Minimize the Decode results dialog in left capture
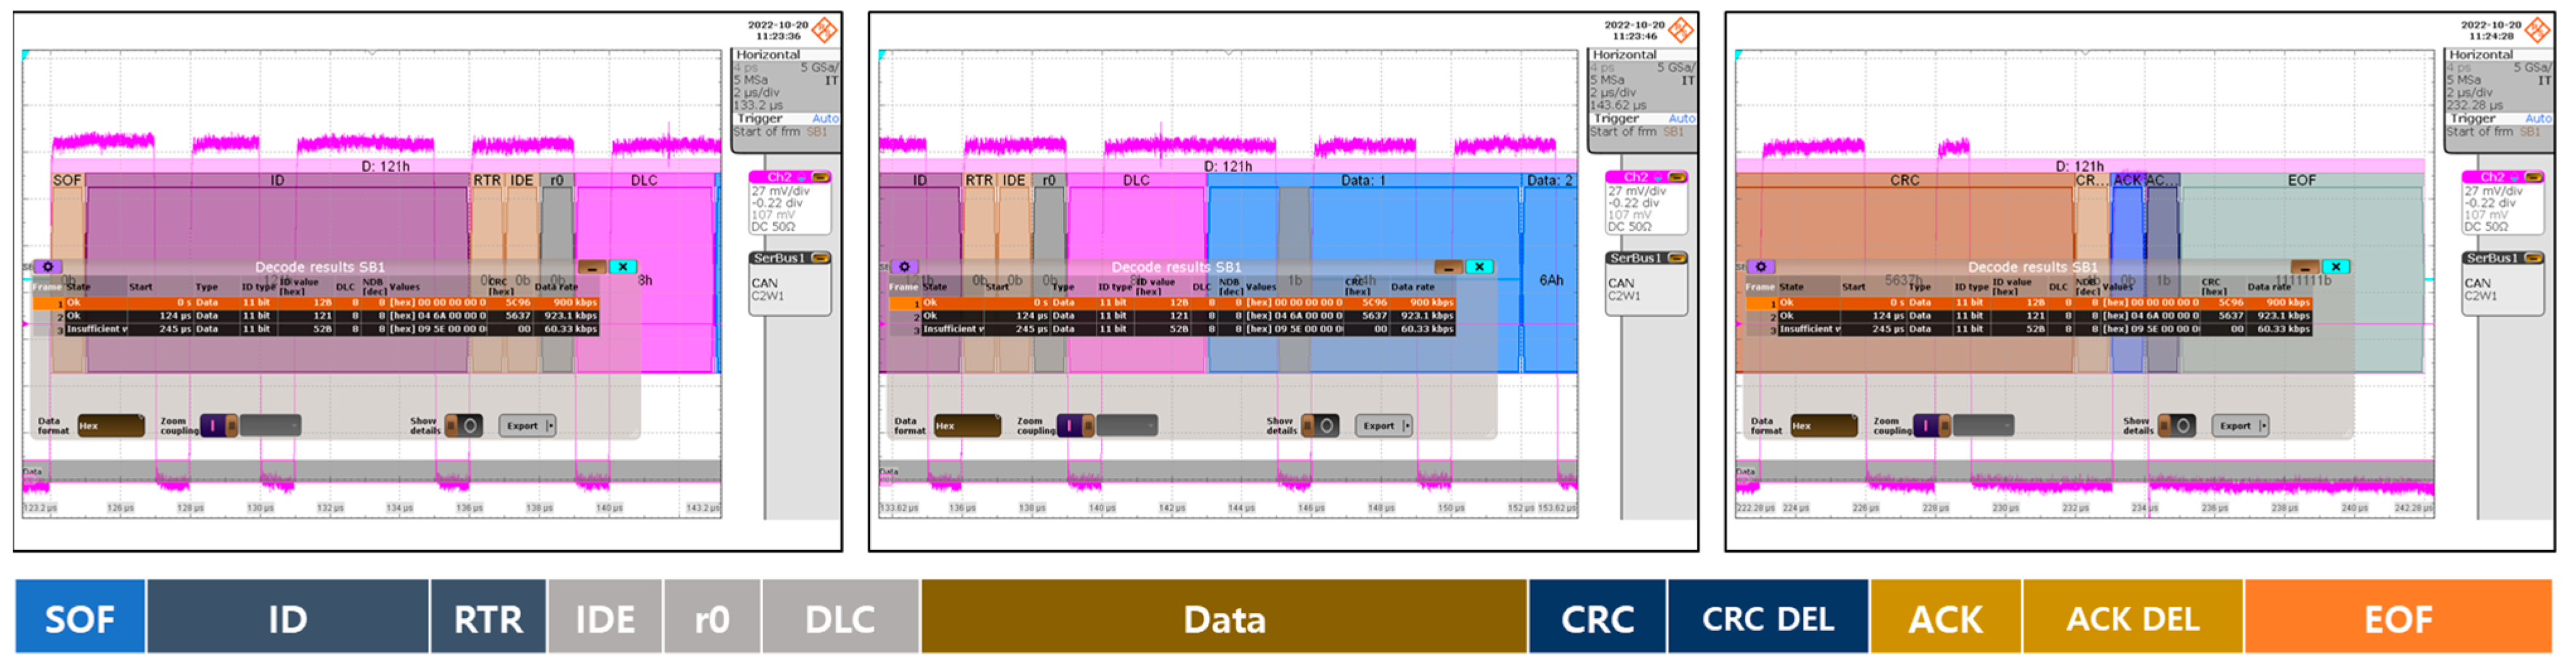This screenshot has width=2576, height=668. point(592,267)
